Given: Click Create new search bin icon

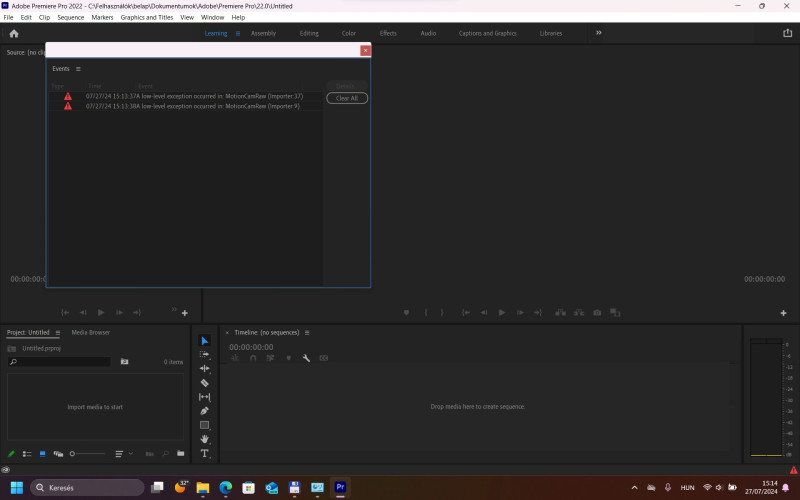Looking at the screenshot, I should tap(124, 362).
